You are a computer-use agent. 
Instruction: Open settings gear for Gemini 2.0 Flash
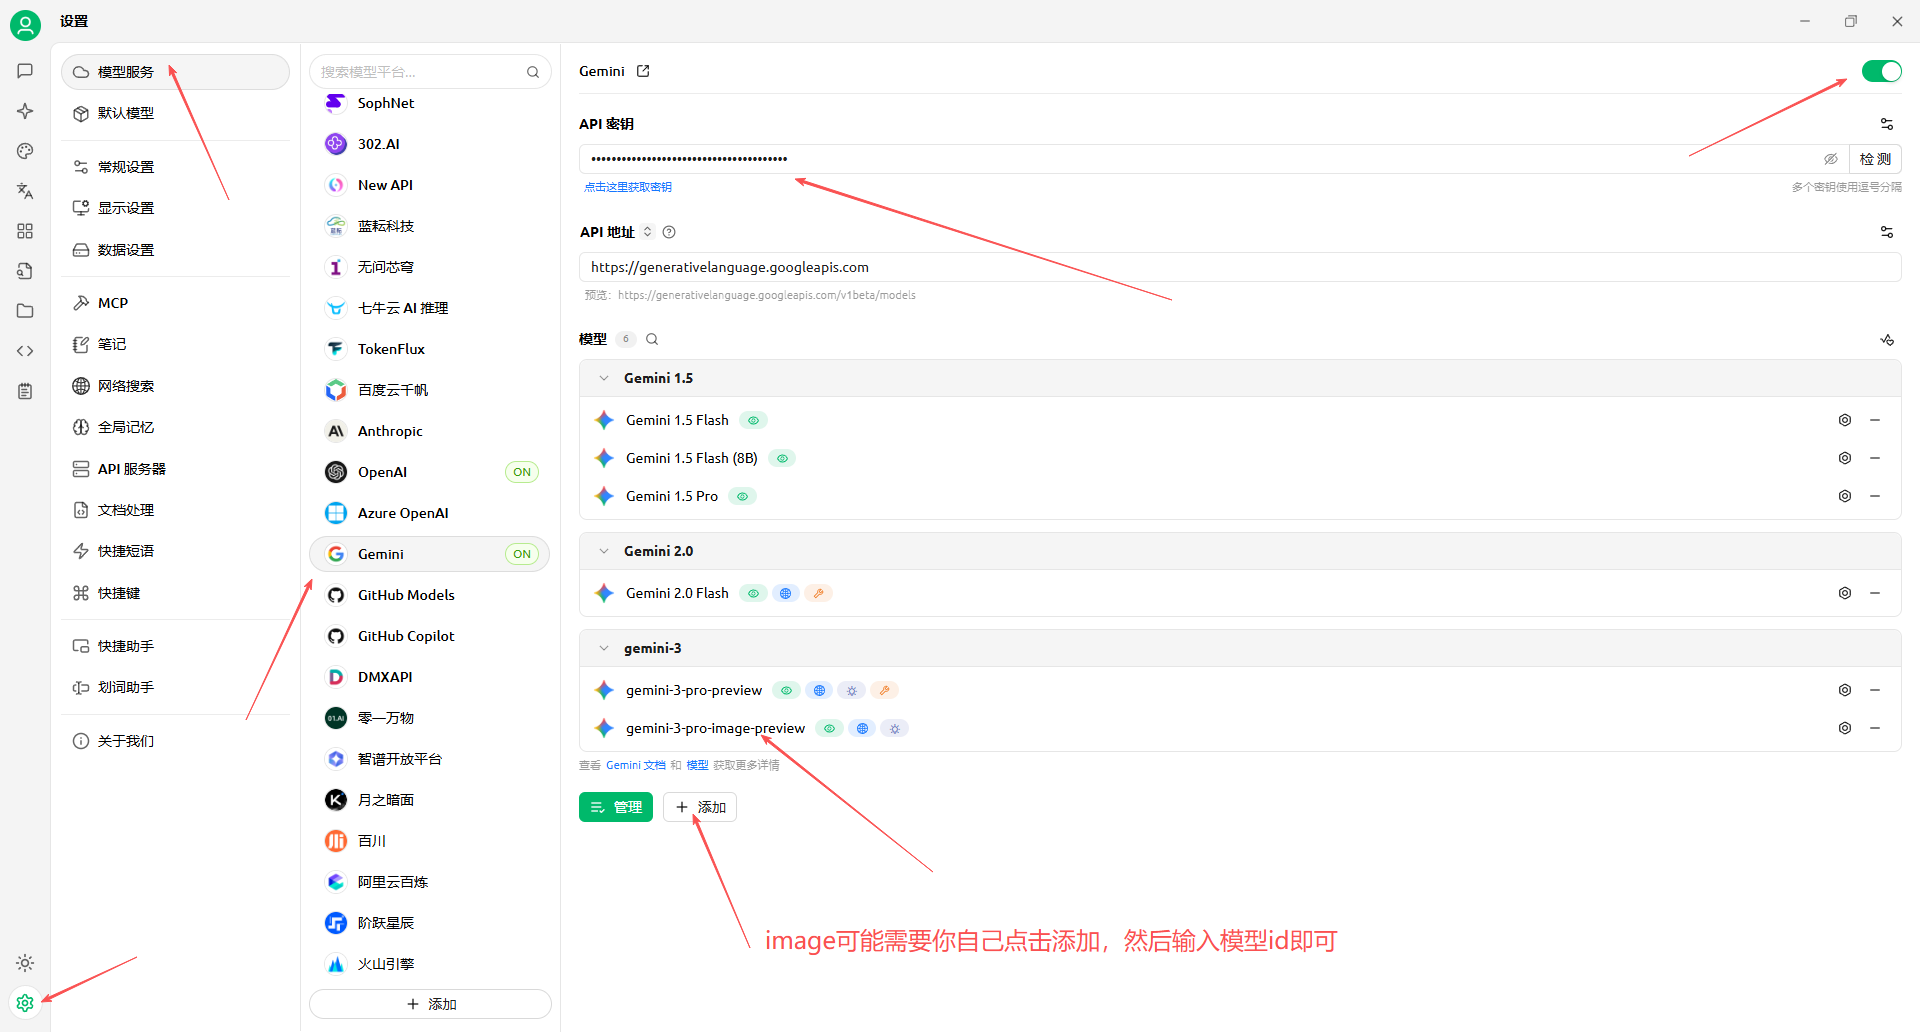click(x=1845, y=593)
